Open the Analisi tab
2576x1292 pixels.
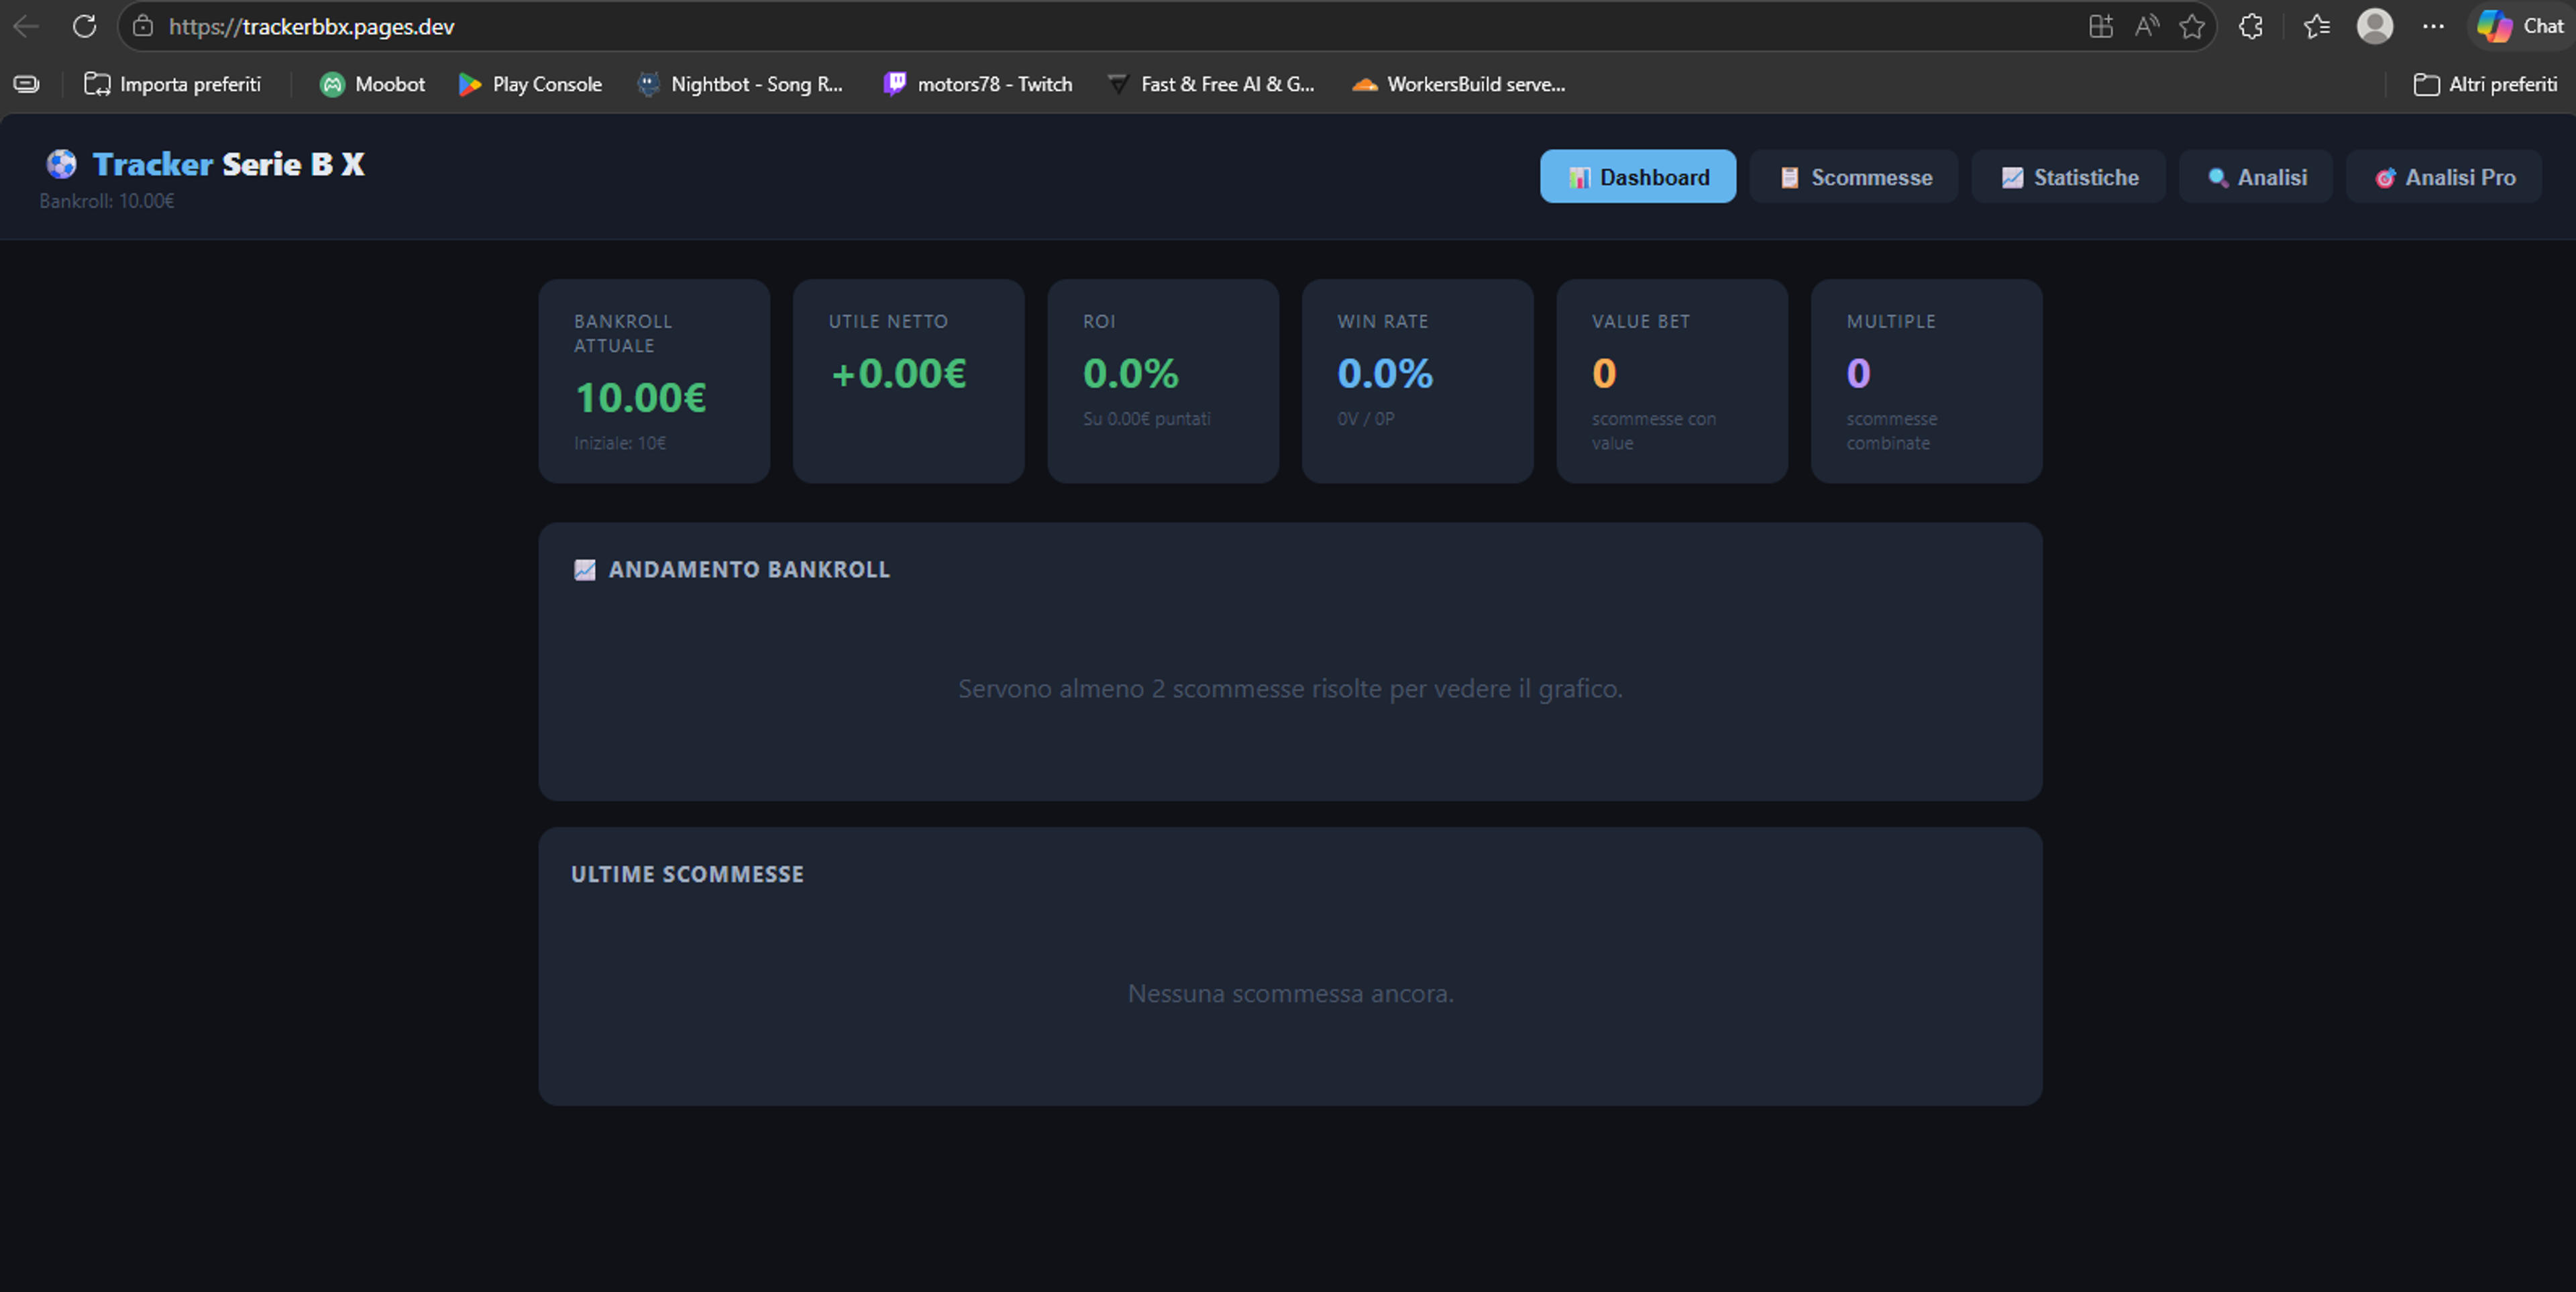2256,177
